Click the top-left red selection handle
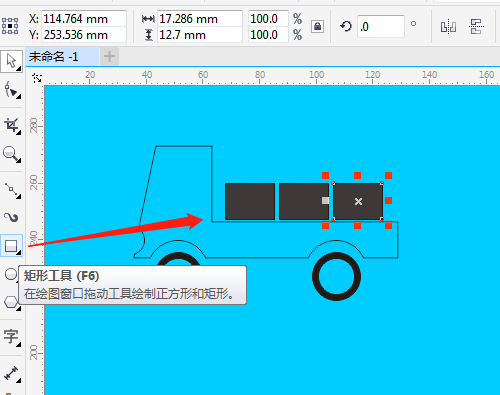The image size is (500, 395). click(x=326, y=175)
